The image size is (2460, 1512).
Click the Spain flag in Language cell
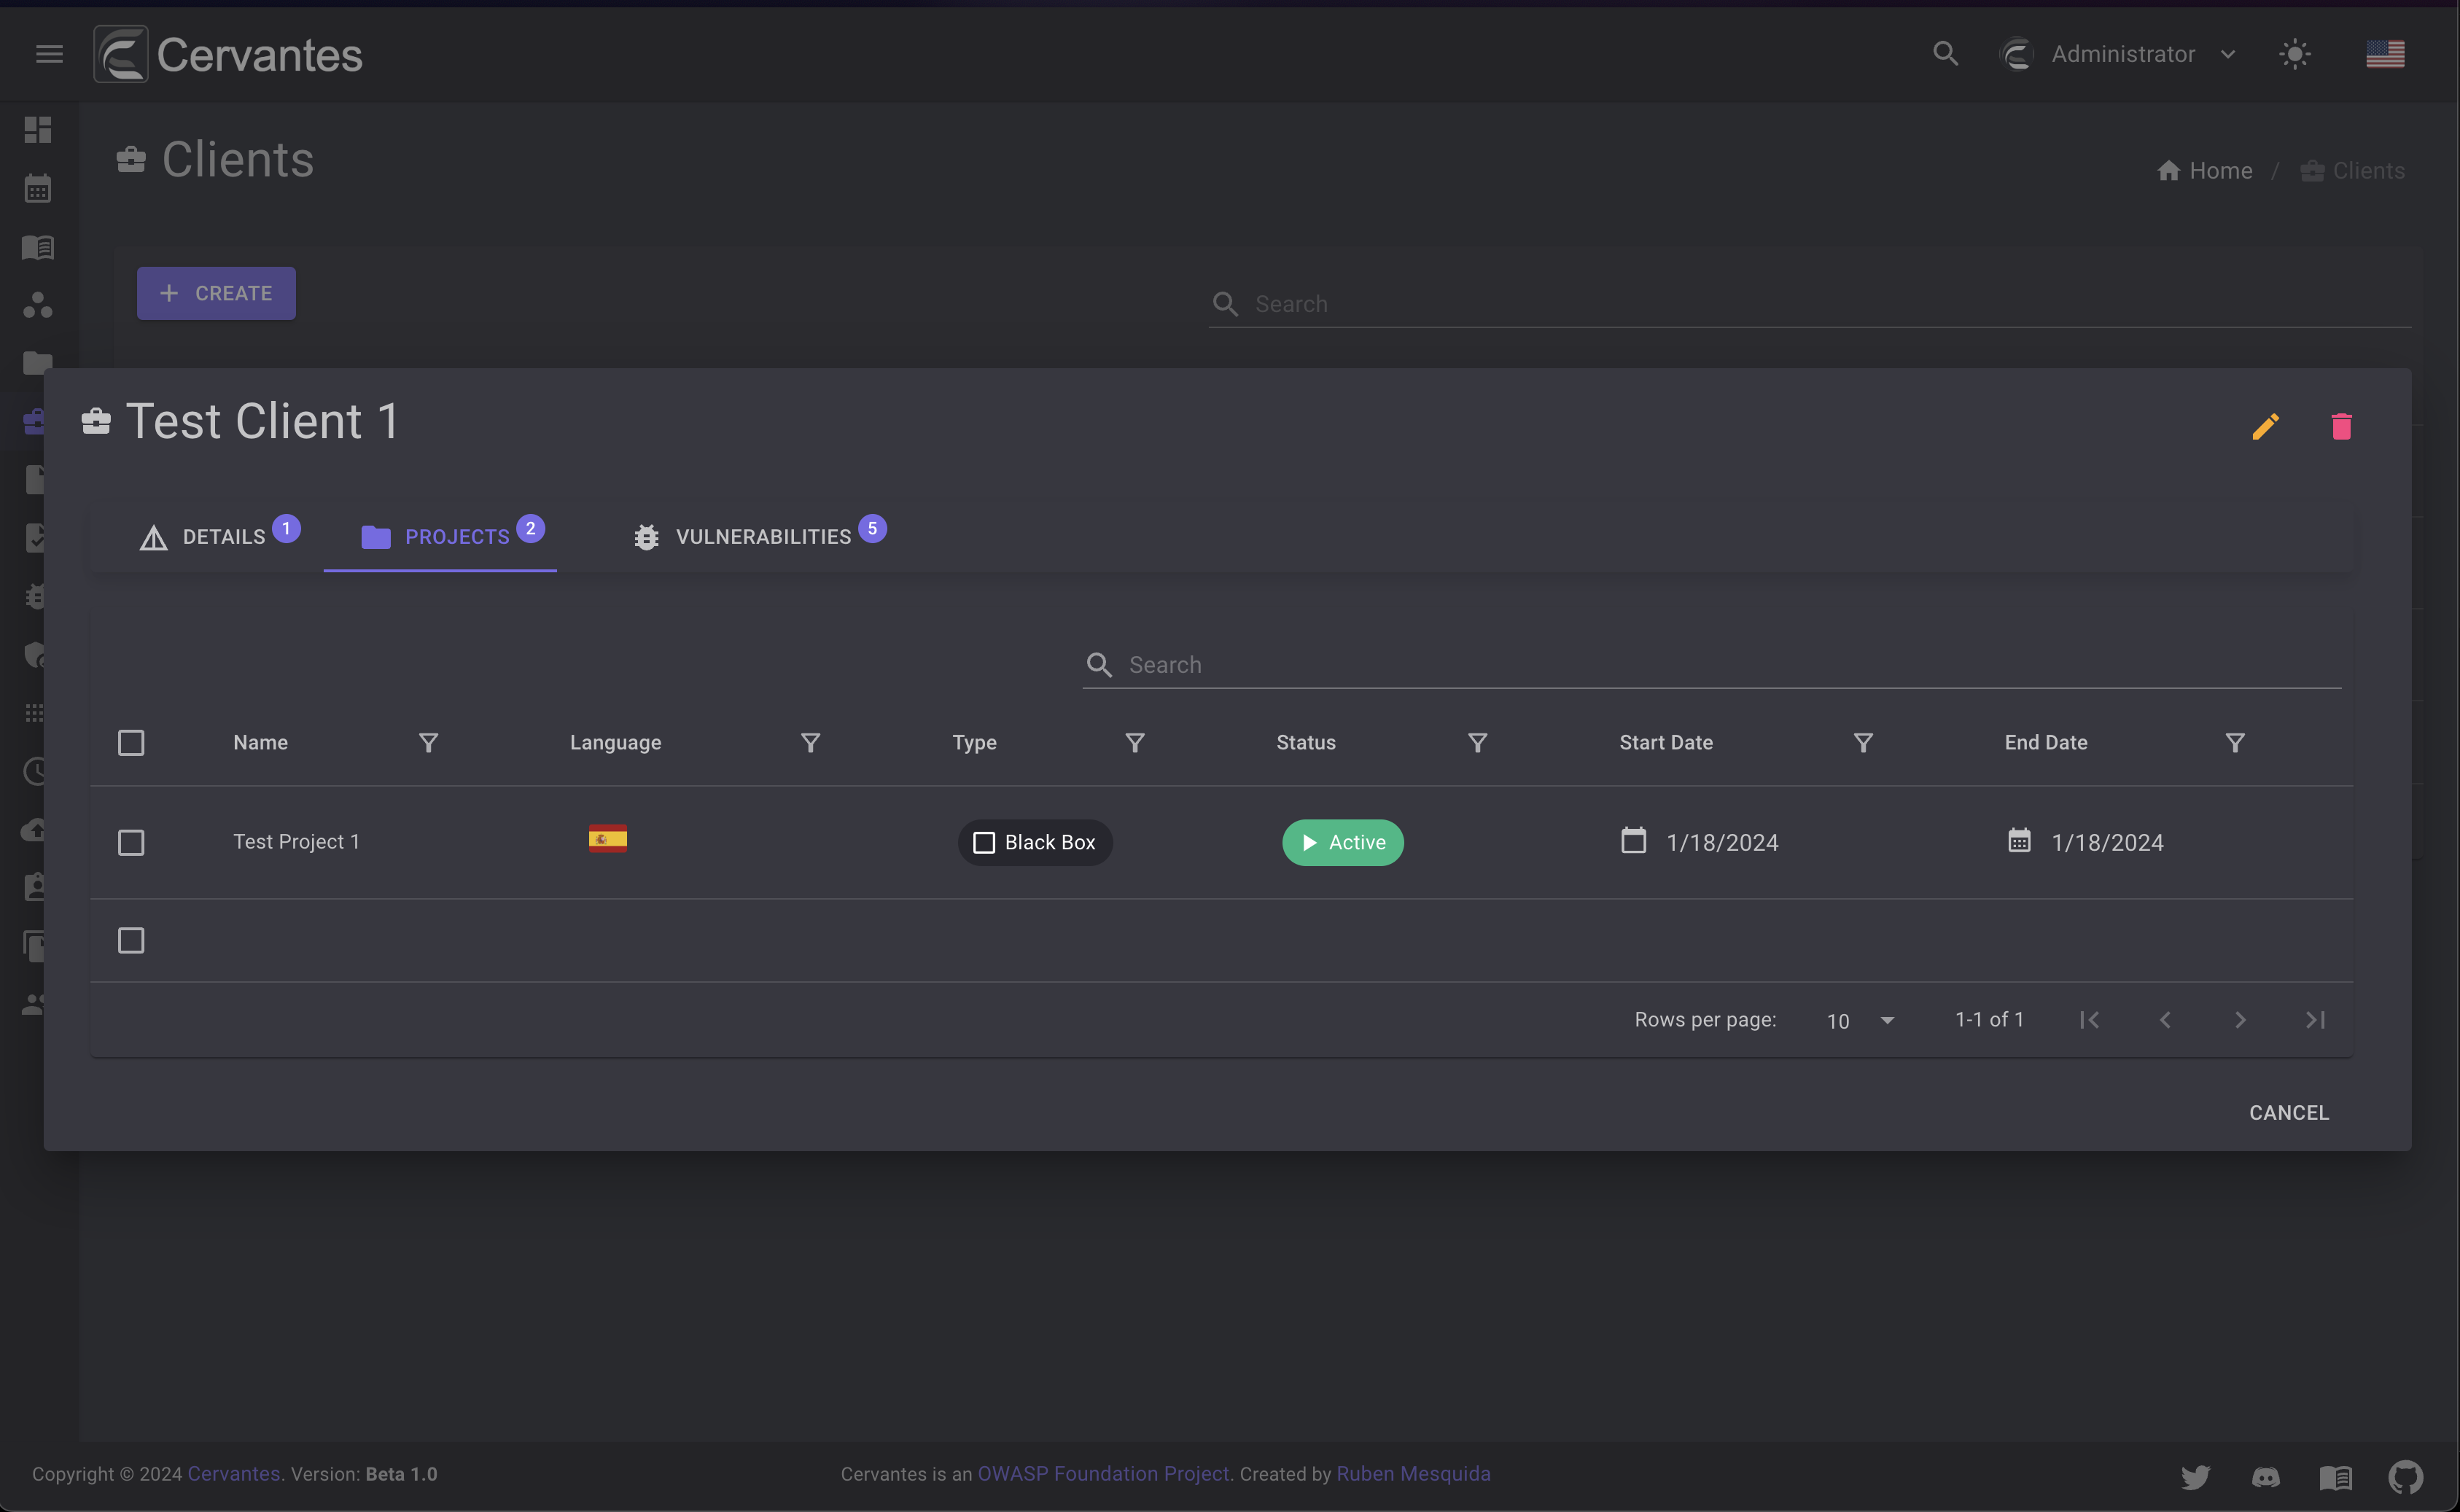point(608,839)
